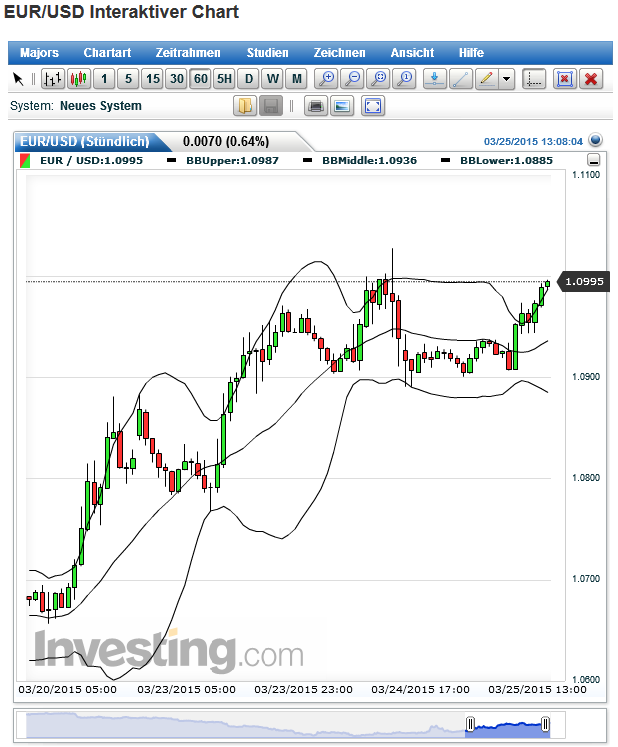Open the Majors menu
The width and height of the screenshot is (618, 747).
click(x=39, y=53)
